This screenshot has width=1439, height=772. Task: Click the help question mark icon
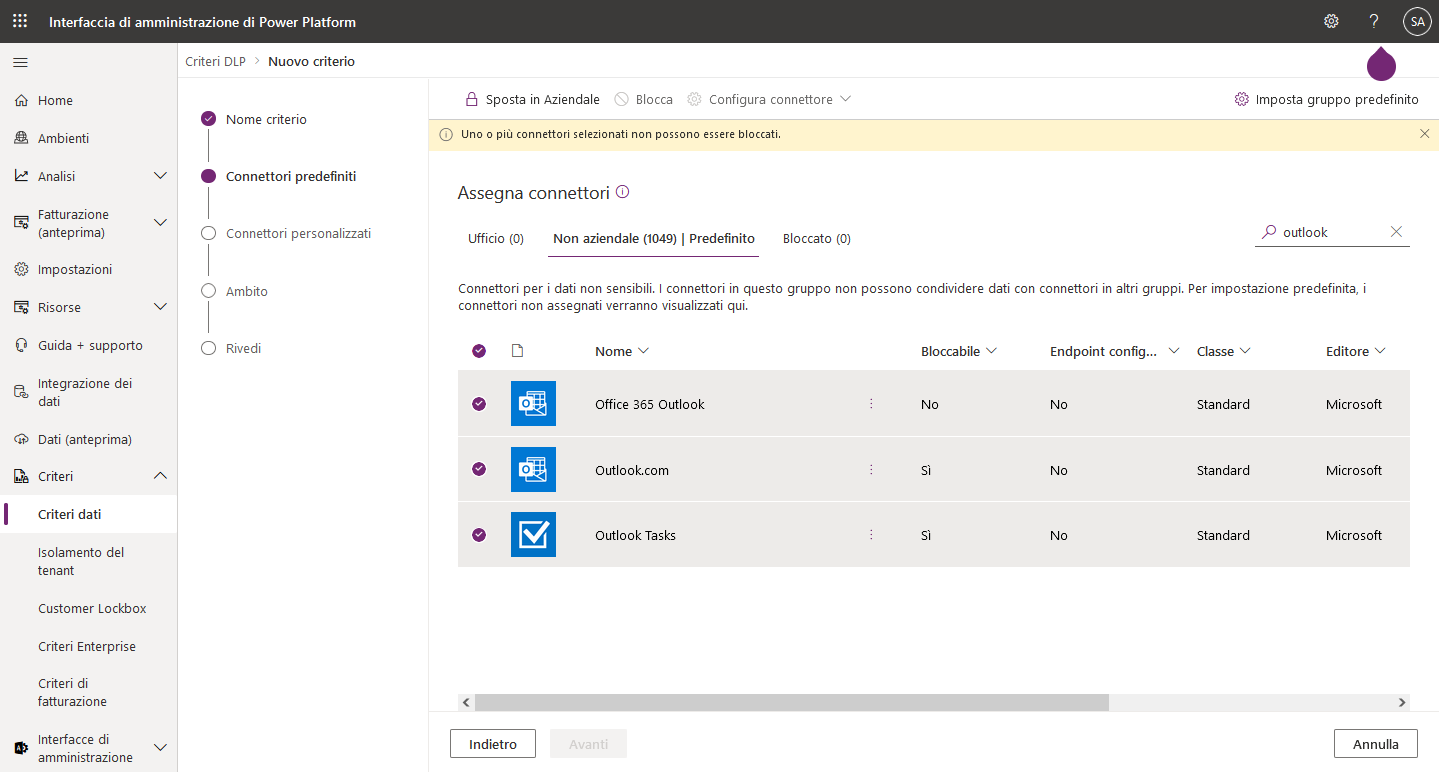tap(1374, 21)
